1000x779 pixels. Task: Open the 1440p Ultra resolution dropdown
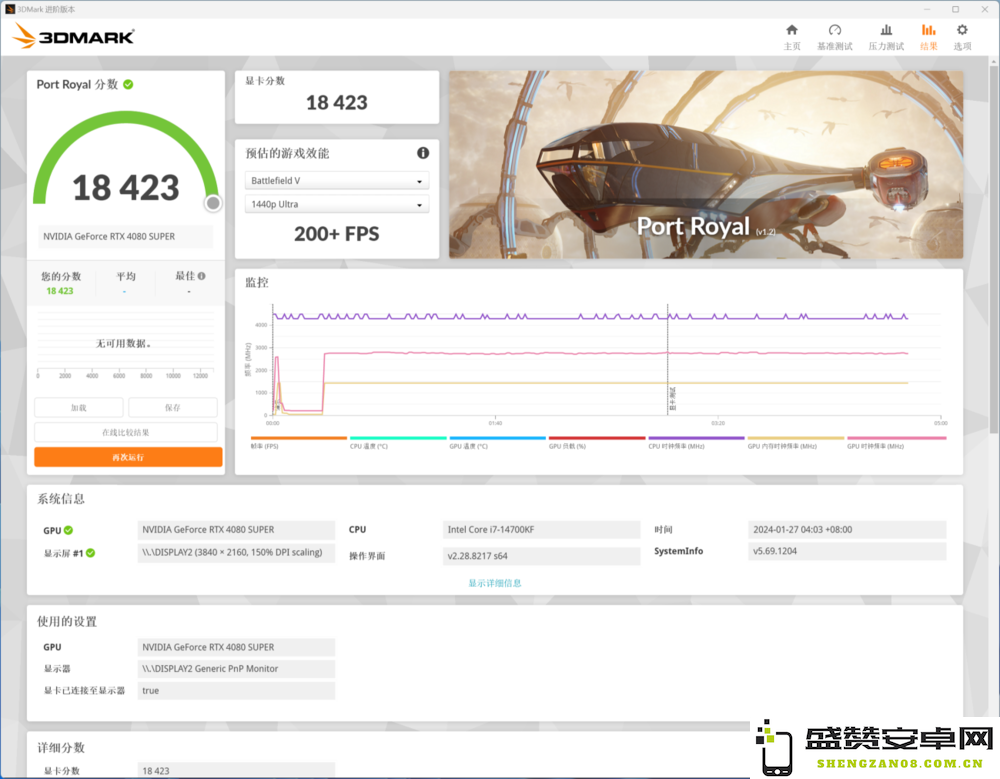337,204
